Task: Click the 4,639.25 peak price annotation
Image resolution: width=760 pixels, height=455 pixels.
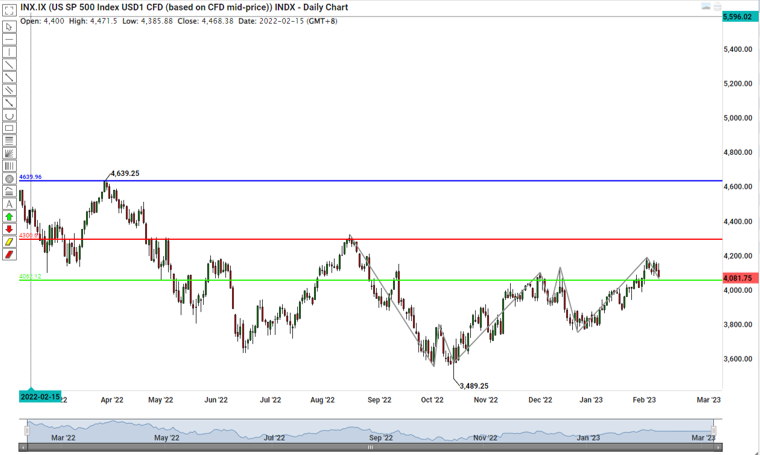Action: [124, 173]
